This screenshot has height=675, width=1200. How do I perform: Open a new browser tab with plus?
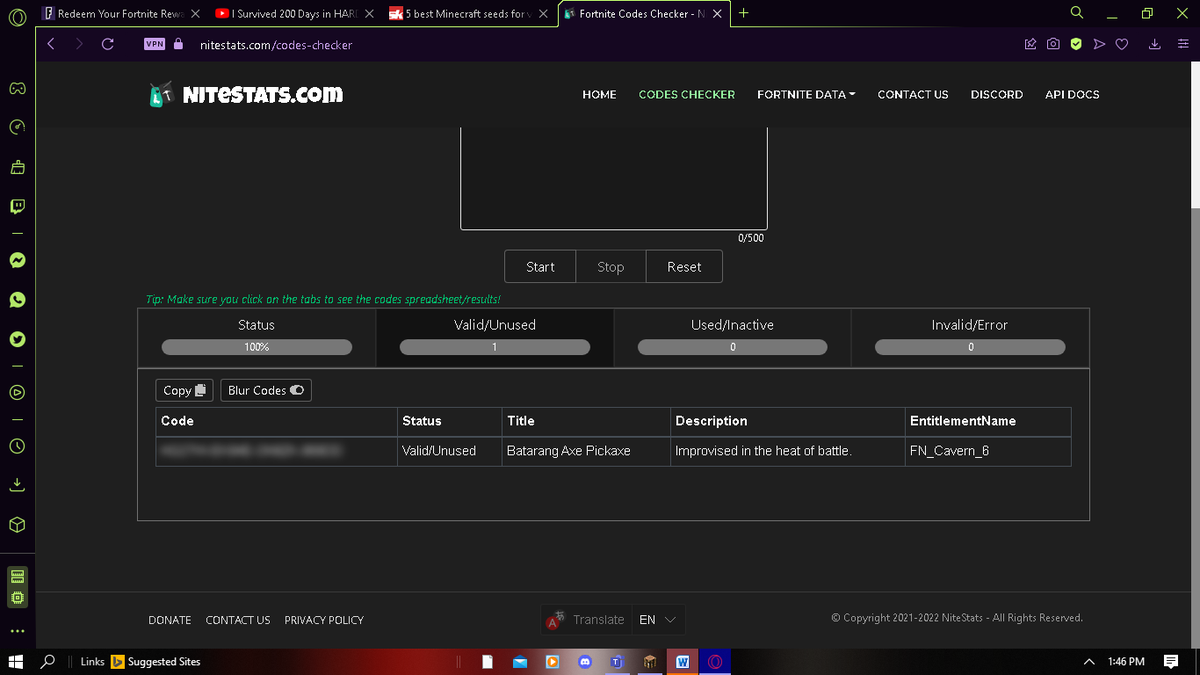[x=743, y=13]
